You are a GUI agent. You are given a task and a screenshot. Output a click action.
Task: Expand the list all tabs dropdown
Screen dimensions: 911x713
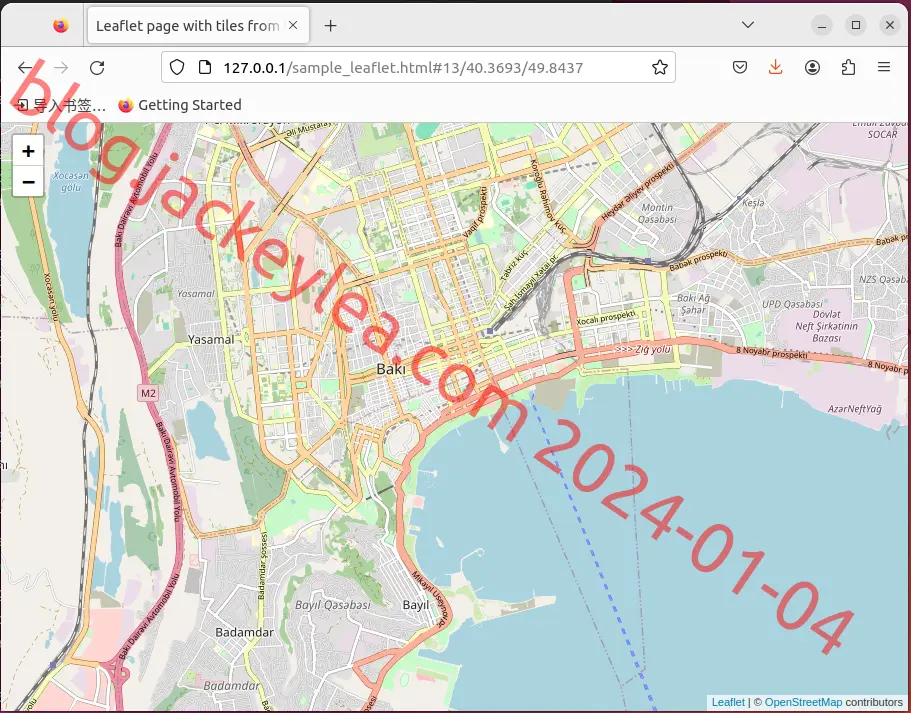click(748, 25)
